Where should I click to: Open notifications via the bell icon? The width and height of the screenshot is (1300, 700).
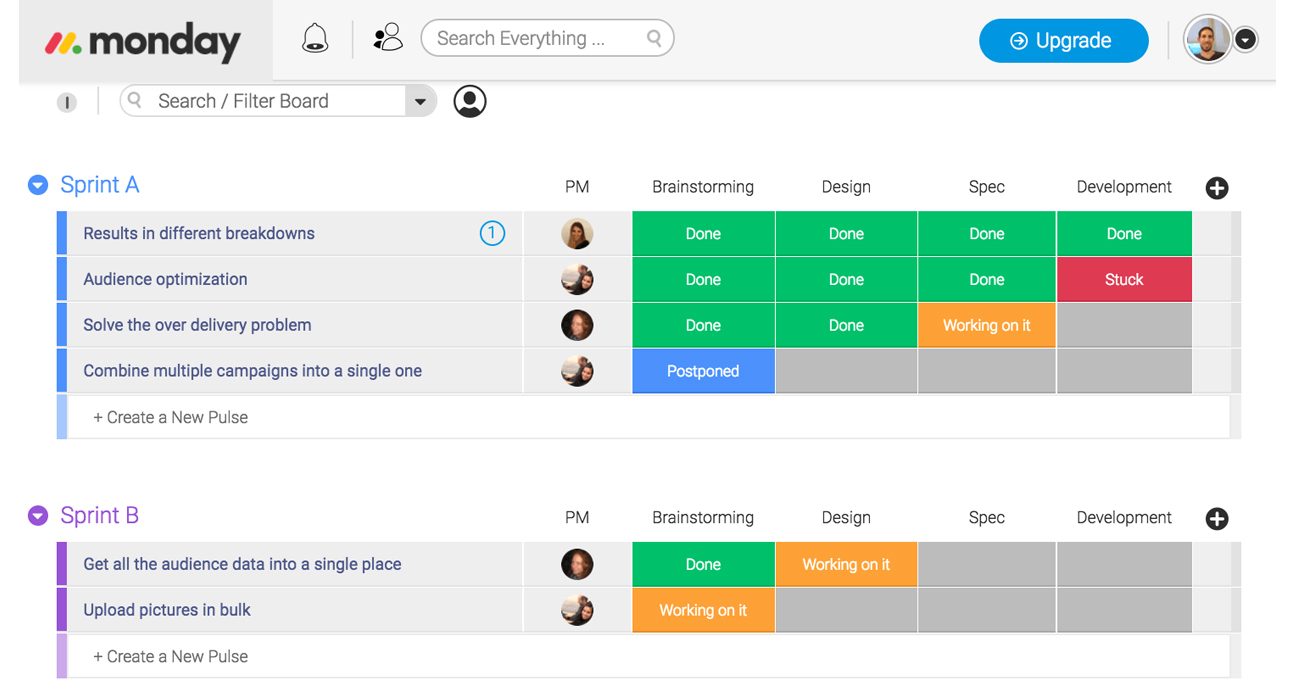tap(315, 36)
